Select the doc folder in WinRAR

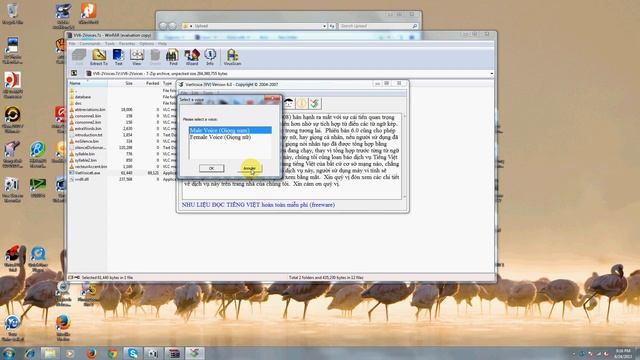point(78,103)
